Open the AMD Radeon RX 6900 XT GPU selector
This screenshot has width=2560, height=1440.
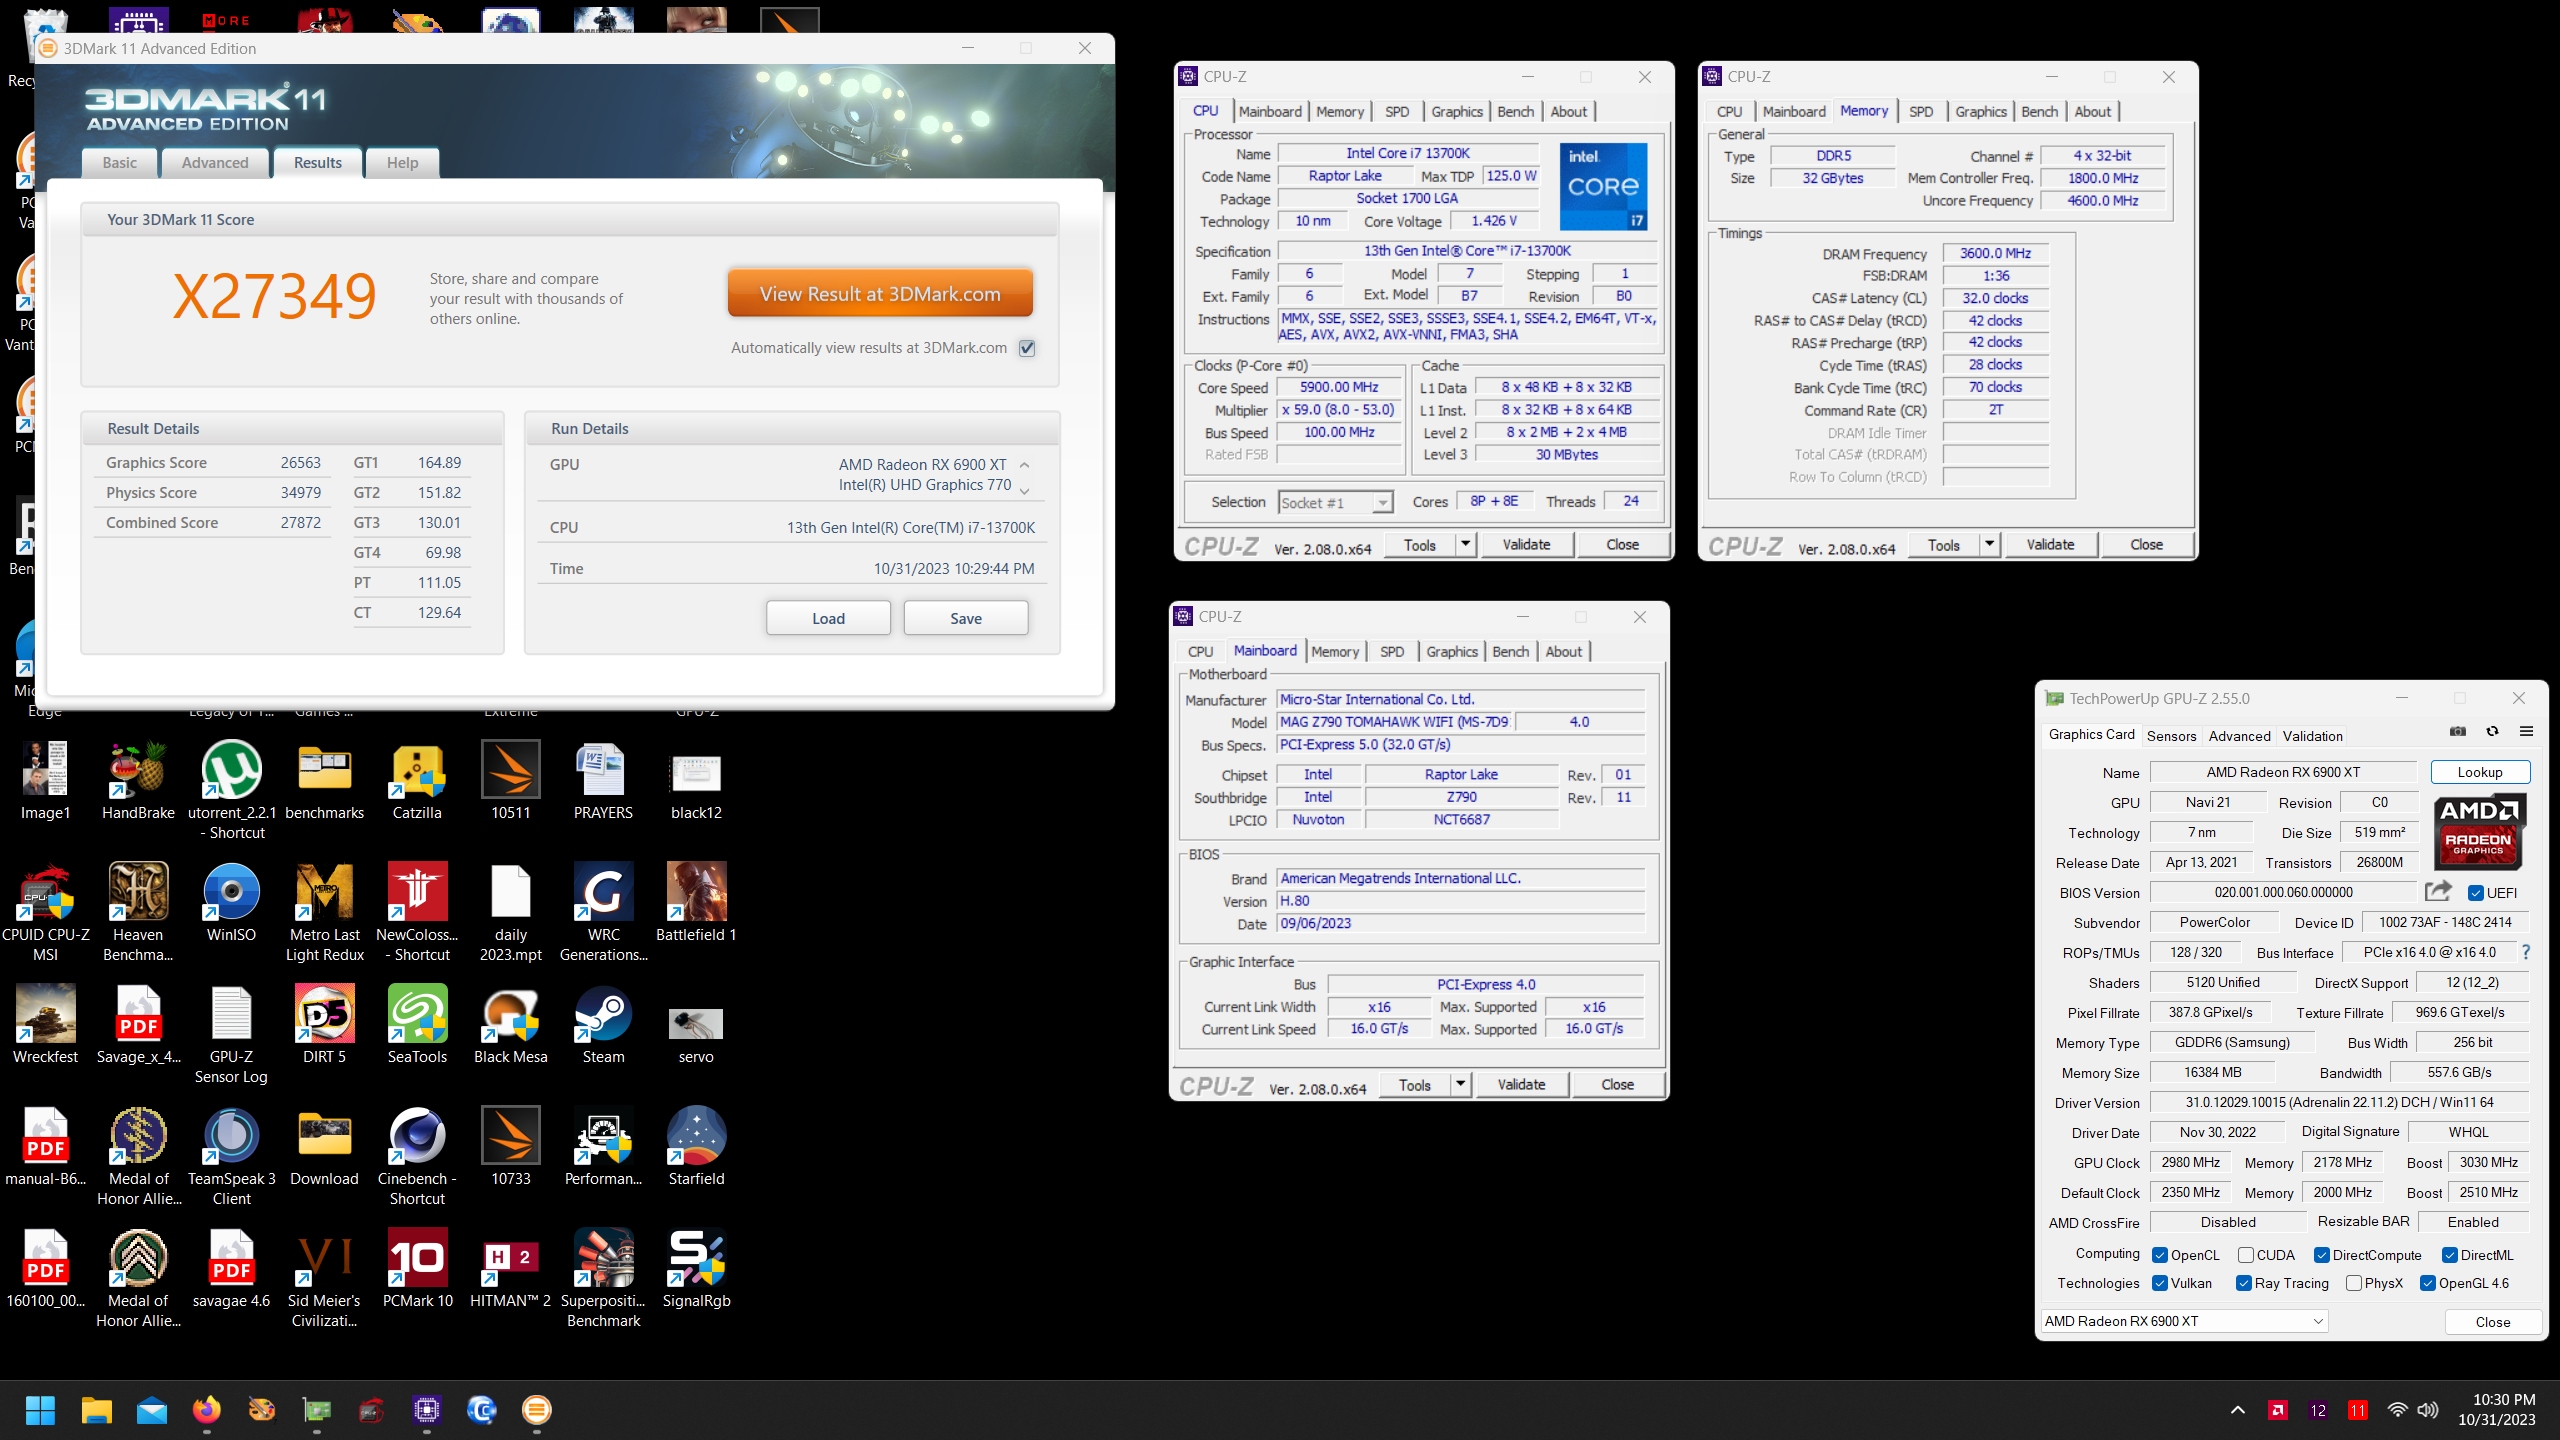2184,1321
